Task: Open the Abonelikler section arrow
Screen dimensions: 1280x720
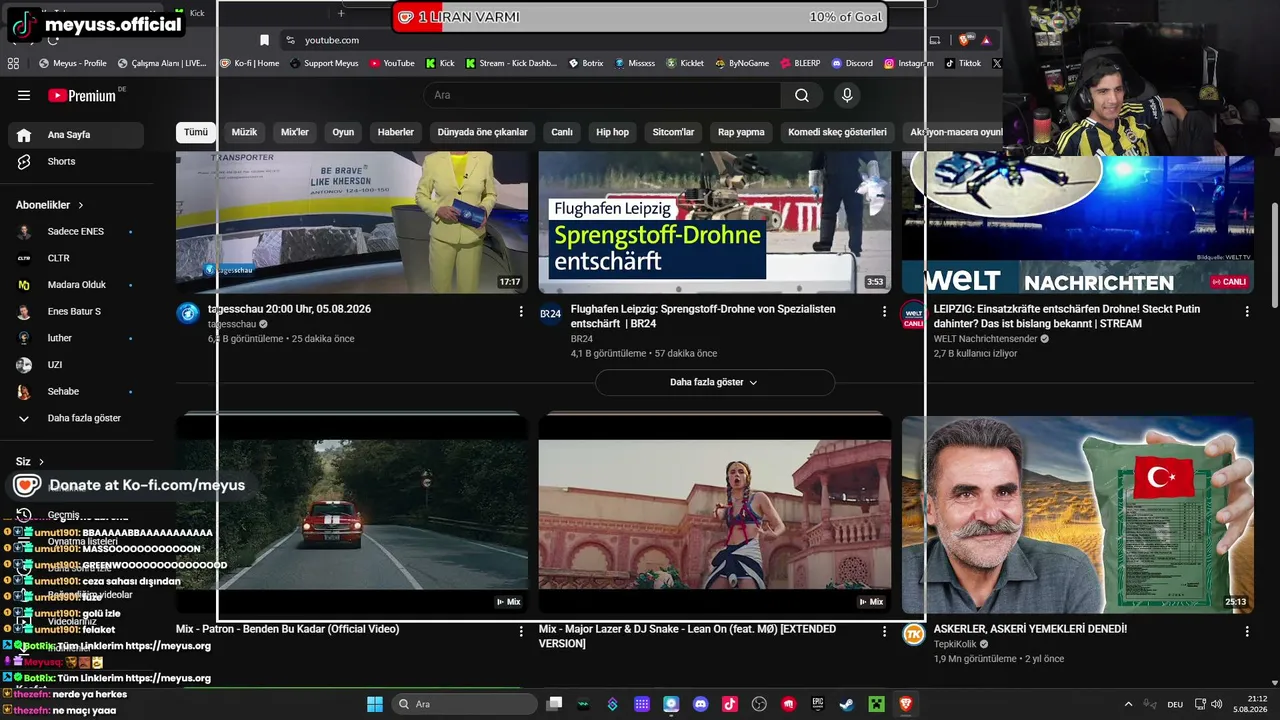Action: click(81, 205)
